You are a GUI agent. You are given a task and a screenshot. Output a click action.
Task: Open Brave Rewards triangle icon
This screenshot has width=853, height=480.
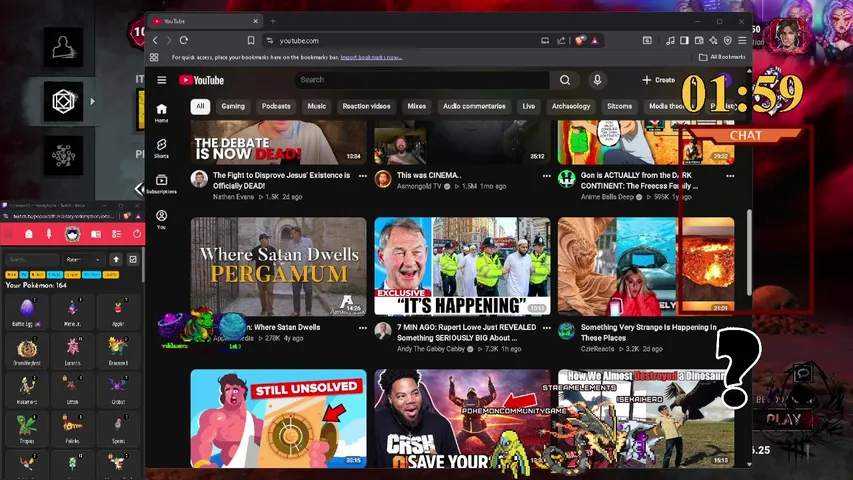[x=595, y=40]
